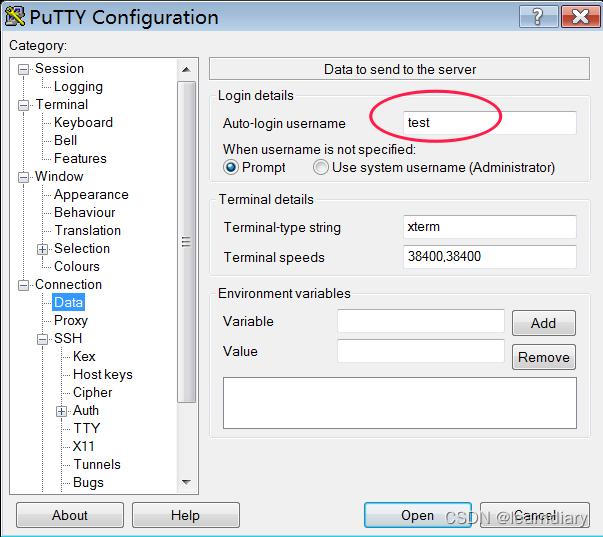Open the TTY category
Image resolution: width=603 pixels, height=537 pixels.
tap(87, 428)
